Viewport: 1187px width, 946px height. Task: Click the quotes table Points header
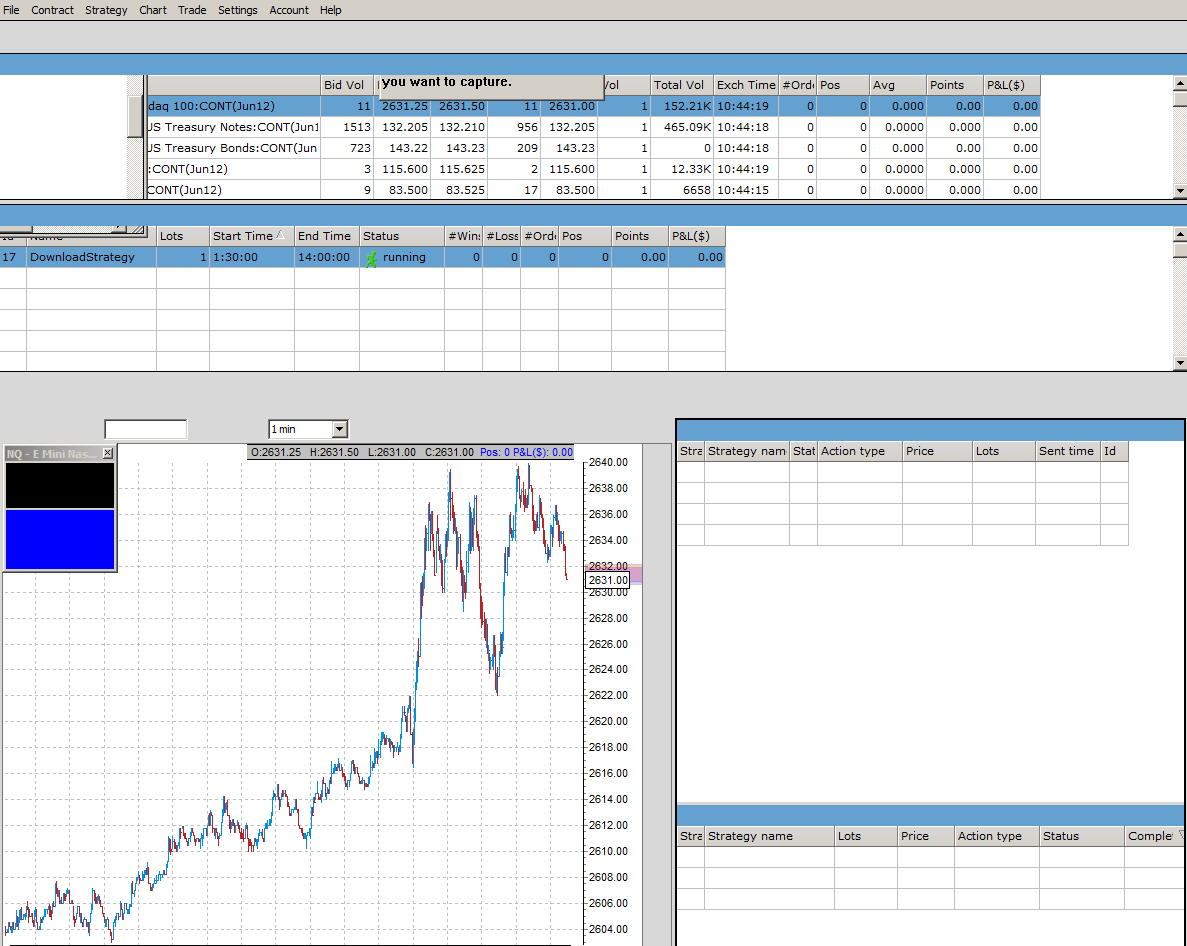[x=955, y=85]
